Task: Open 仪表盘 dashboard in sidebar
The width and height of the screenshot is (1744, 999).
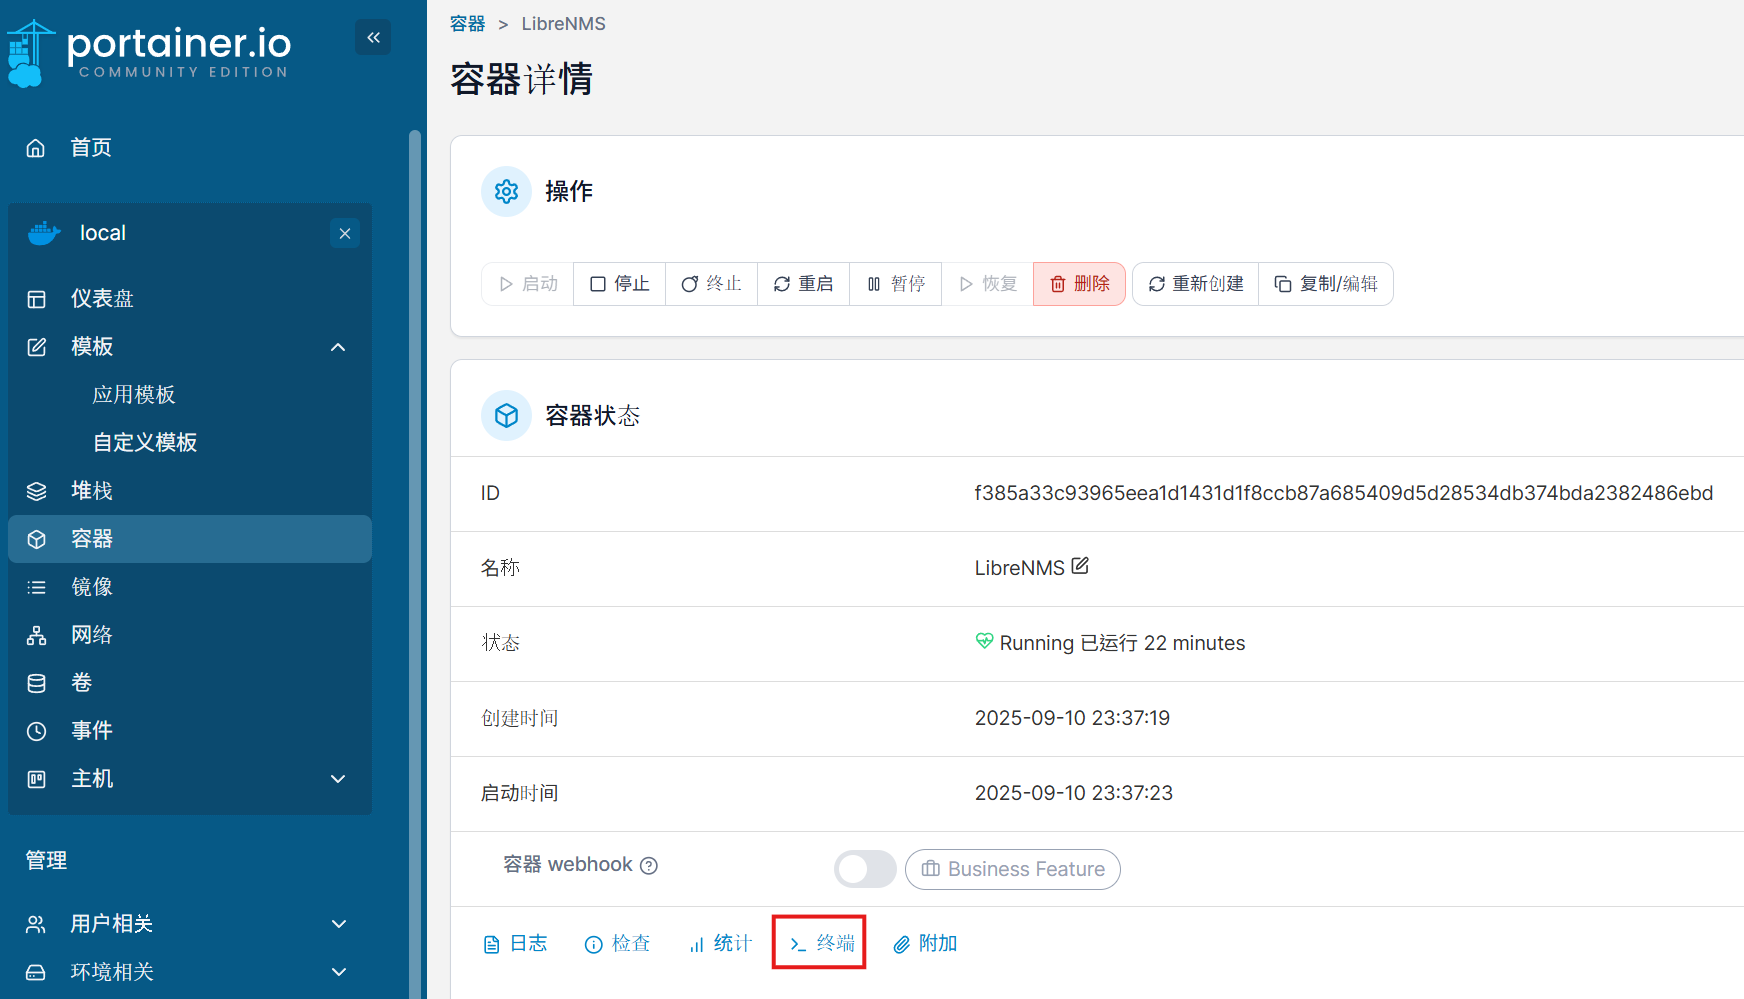Action: coord(101,299)
